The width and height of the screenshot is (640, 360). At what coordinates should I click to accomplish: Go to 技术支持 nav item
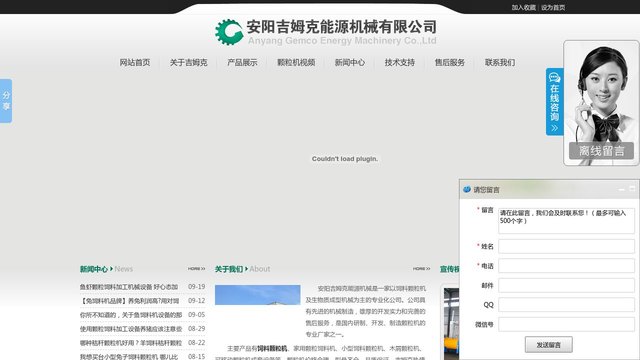[400, 62]
